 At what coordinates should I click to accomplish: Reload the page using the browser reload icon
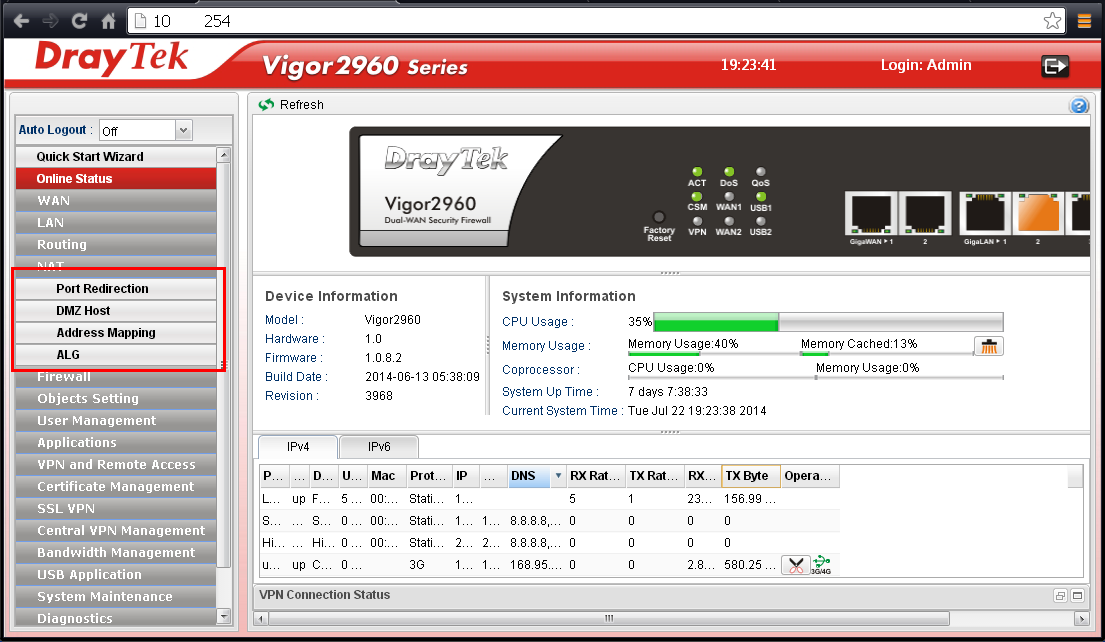click(x=80, y=21)
